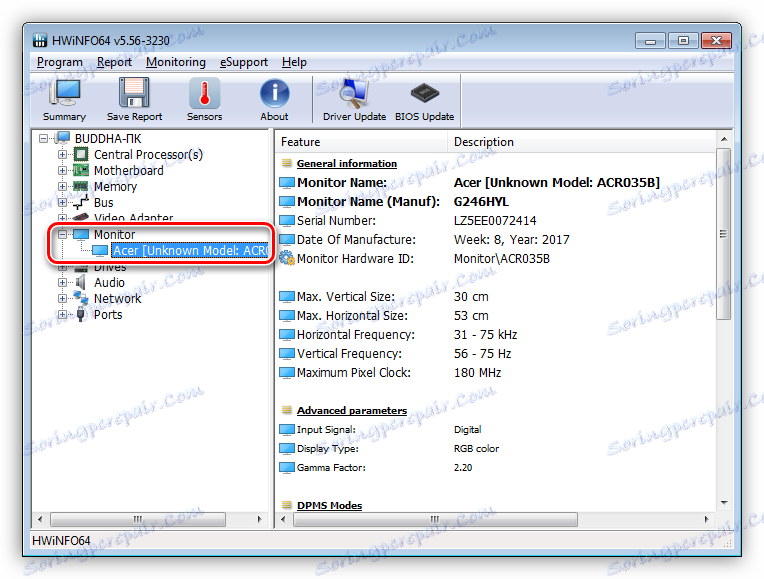Click the details pane horizontal scrollbar thumb

[x=435, y=520]
